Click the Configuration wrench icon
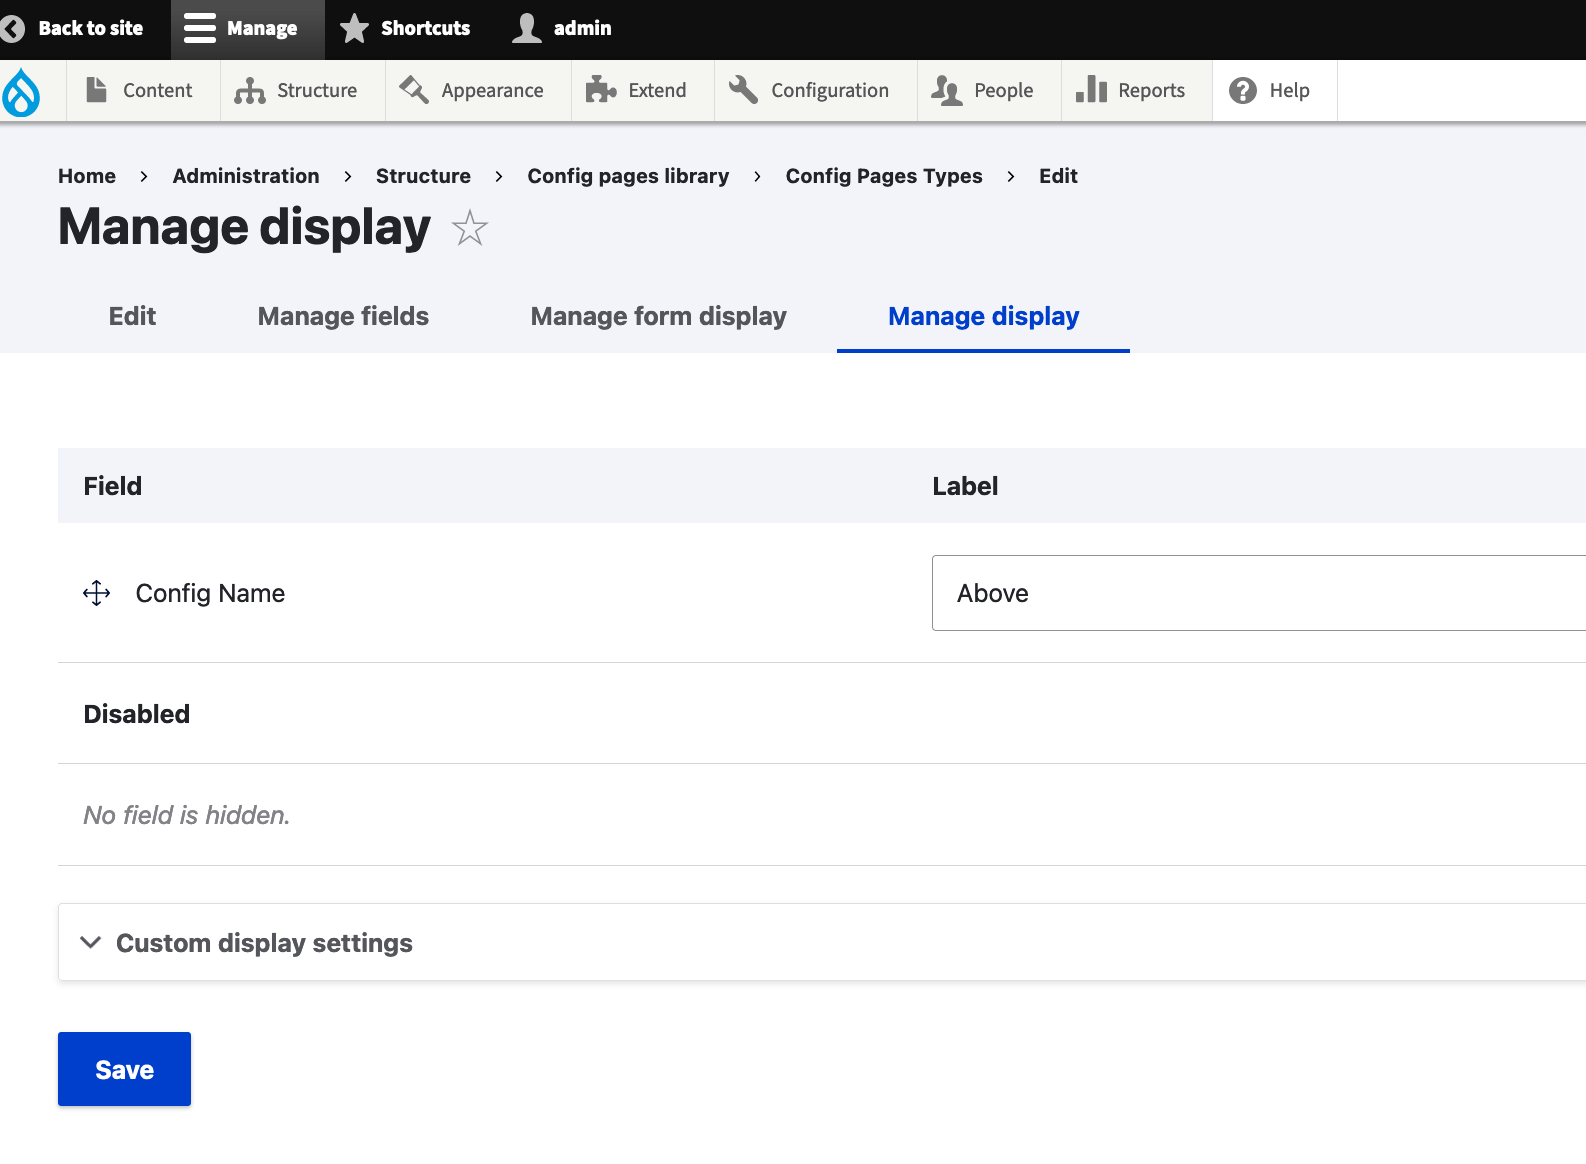The image size is (1586, 1164). coord(743,89)
